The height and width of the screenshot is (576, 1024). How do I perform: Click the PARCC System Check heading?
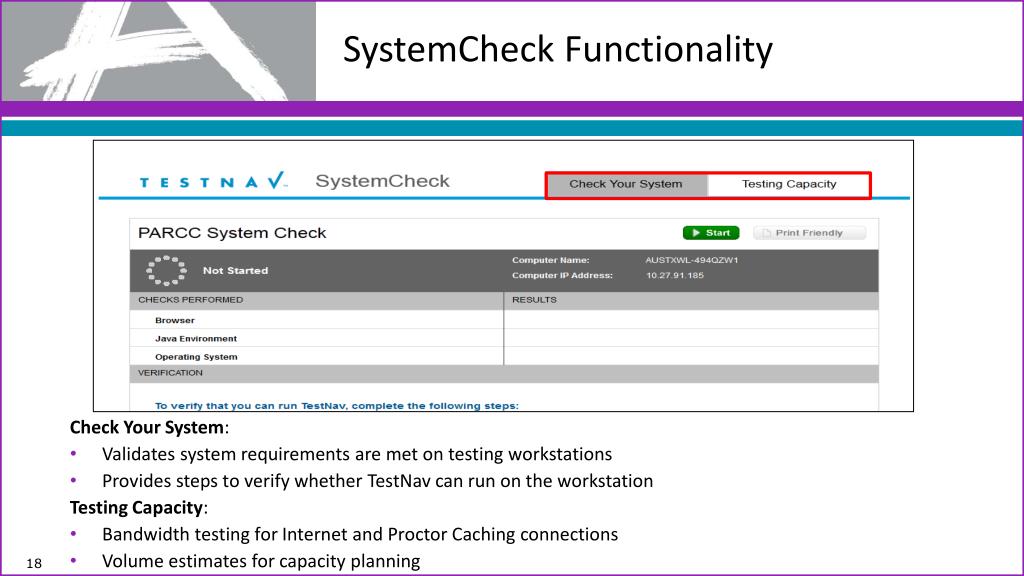pyautogui.click(x=232, y=233)
